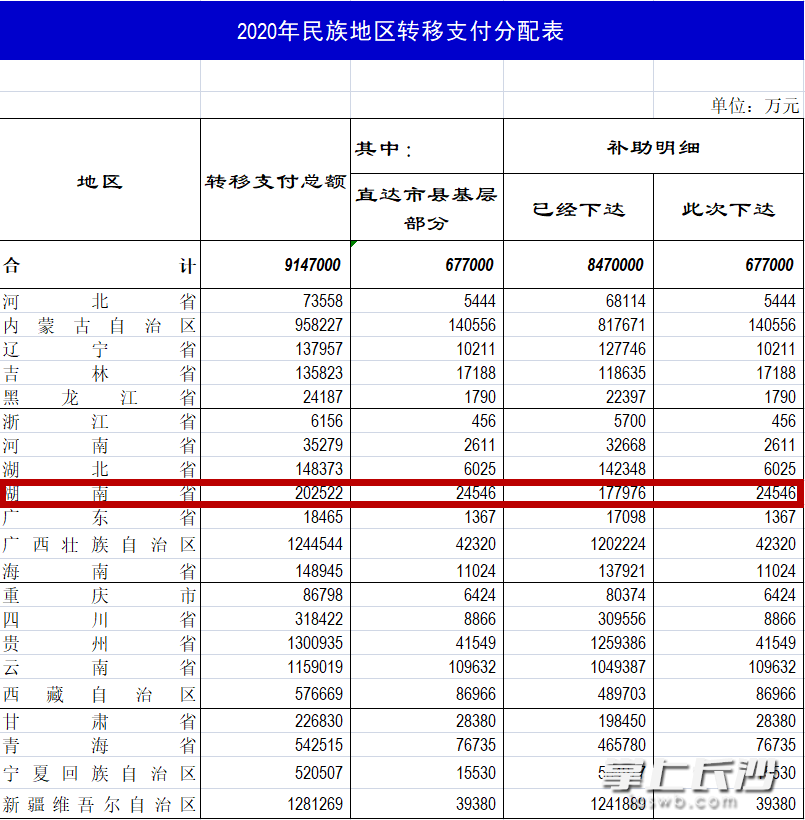Click the 广东省 row label
Viewport: 805px width, 820px height.
[x=100, y=518]
